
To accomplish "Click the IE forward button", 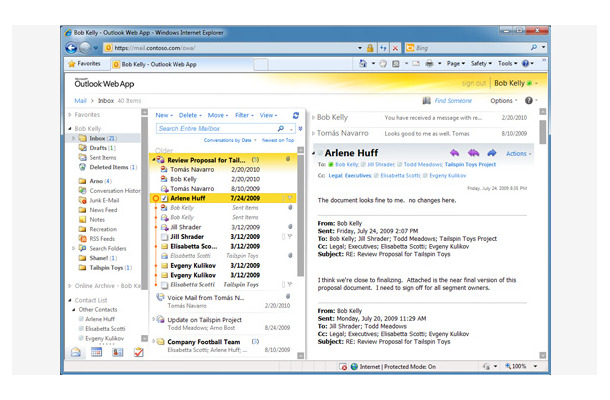I will [85, 48].
